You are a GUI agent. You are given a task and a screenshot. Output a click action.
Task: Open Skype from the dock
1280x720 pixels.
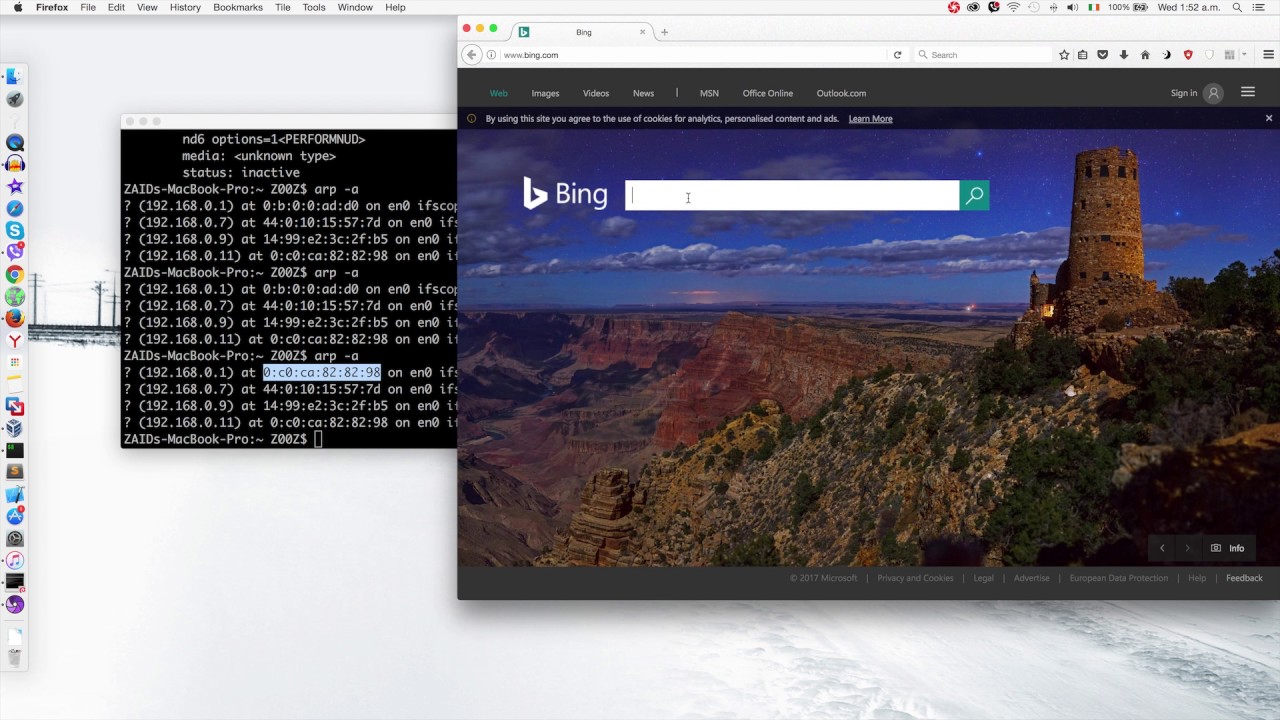[14, 231]
